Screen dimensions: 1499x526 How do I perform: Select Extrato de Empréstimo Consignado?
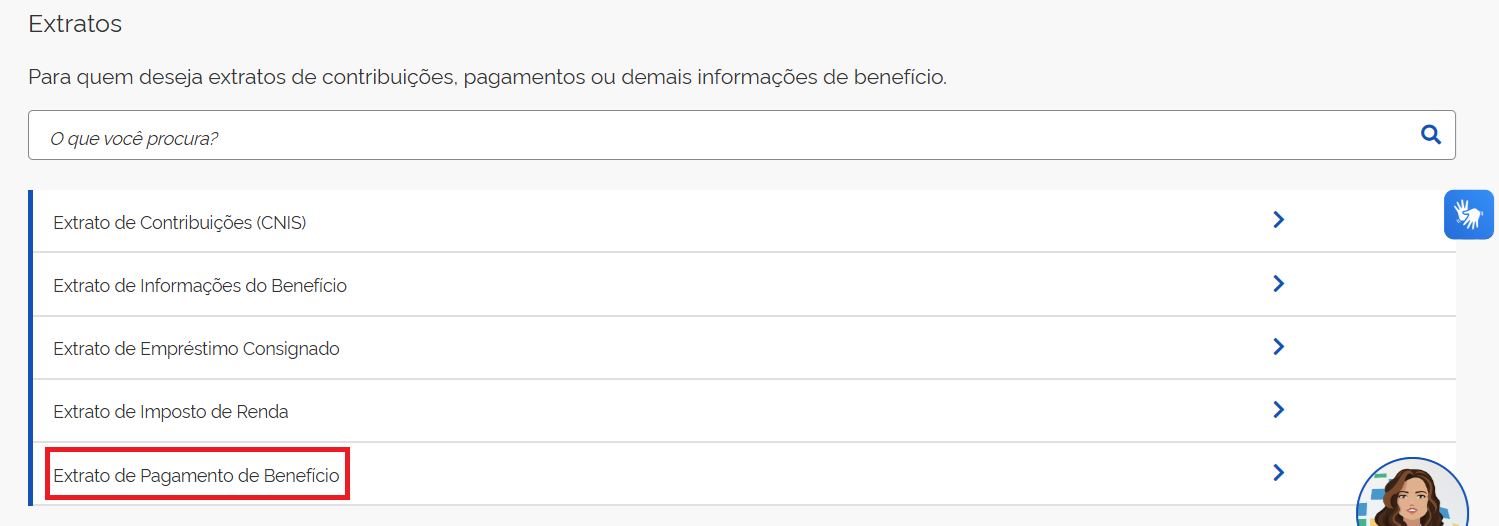tap(196, 349)
